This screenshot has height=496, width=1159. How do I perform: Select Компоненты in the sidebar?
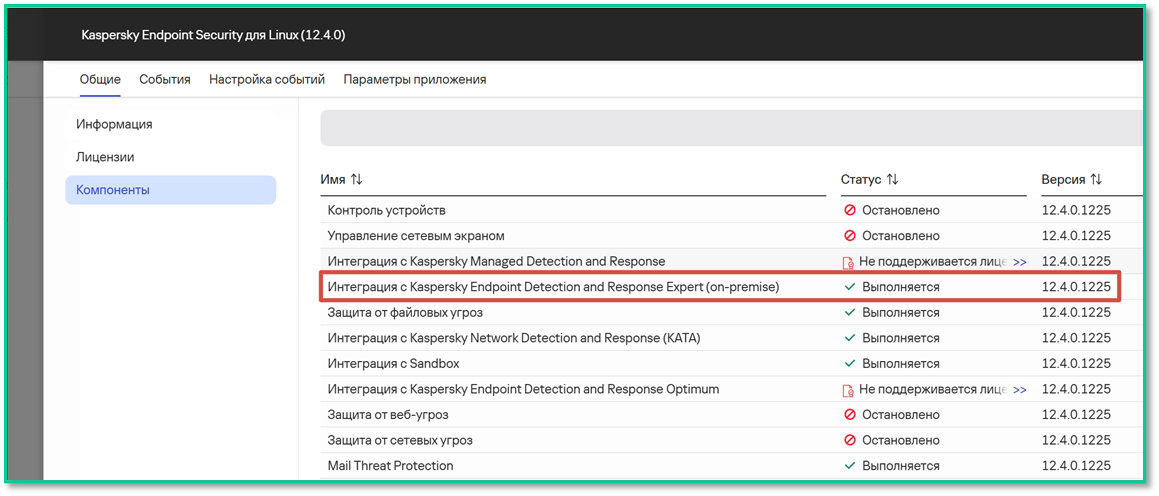[171, 190]
